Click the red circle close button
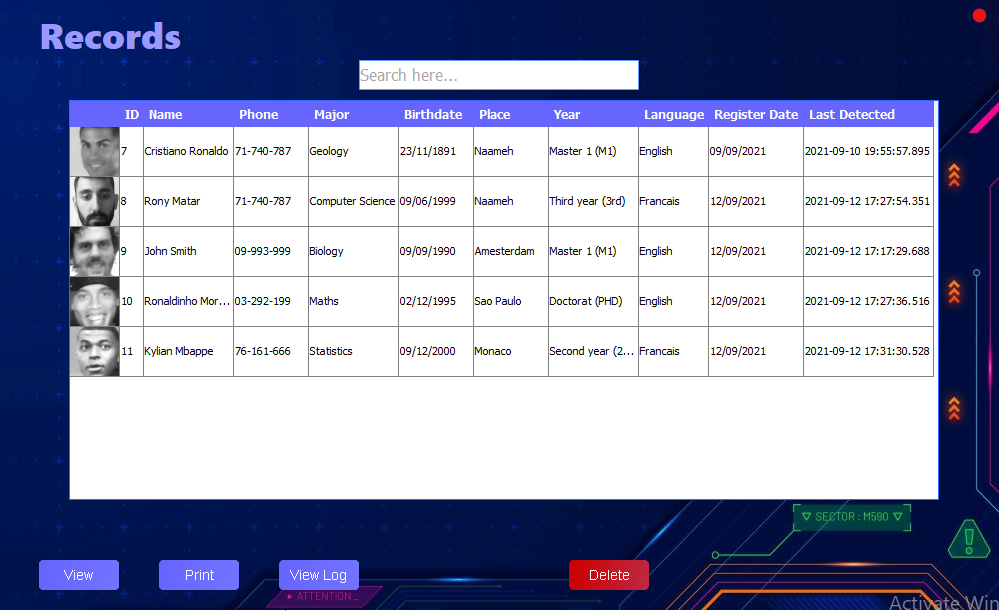 pos(979,15)
